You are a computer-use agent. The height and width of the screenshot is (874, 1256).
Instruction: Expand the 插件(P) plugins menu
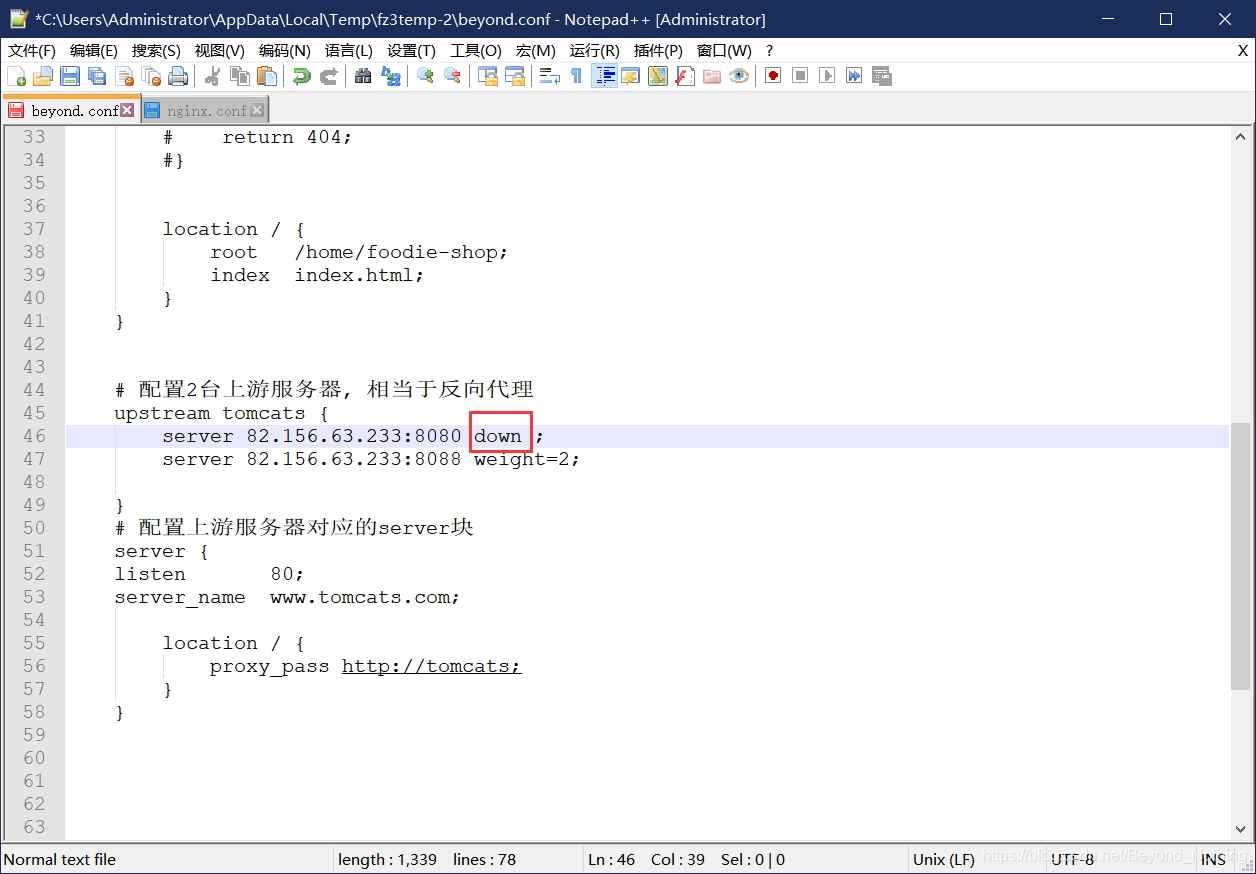658,50
